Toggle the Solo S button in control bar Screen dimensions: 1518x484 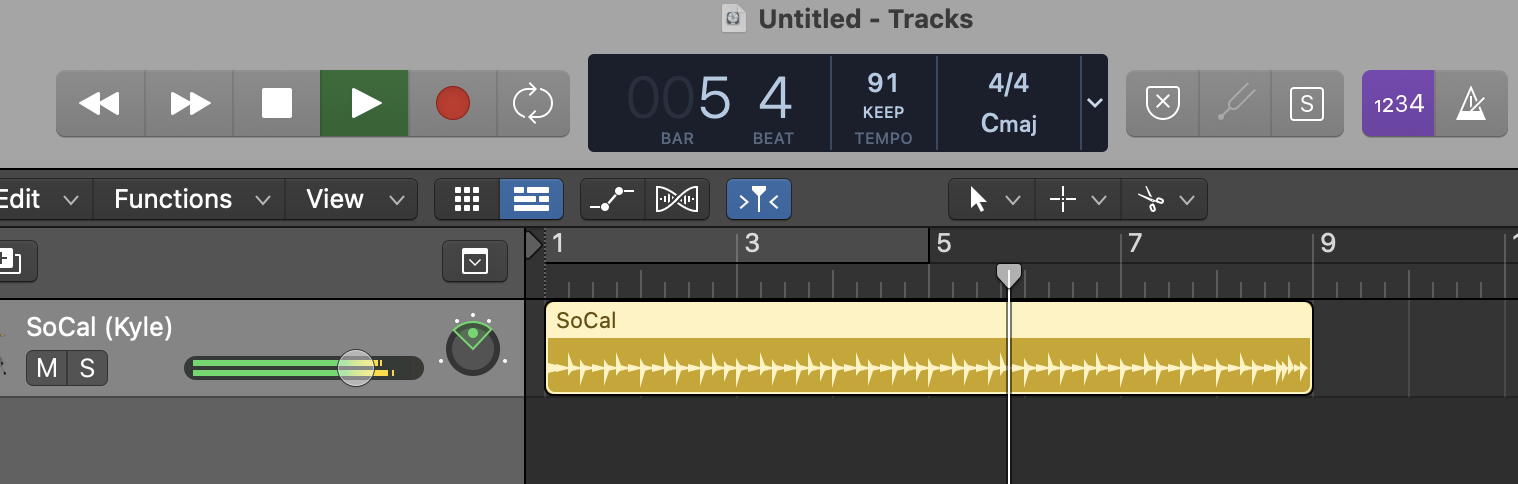1306,103
